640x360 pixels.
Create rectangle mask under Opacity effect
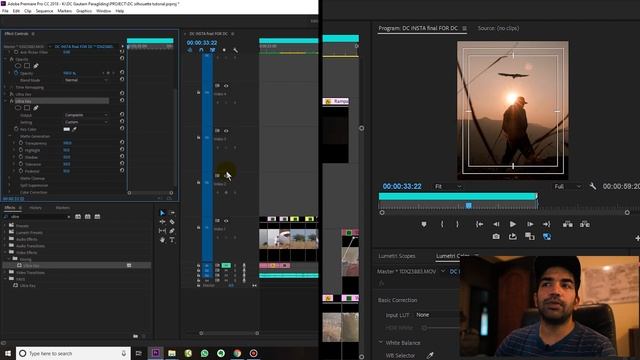coord(27,66)
